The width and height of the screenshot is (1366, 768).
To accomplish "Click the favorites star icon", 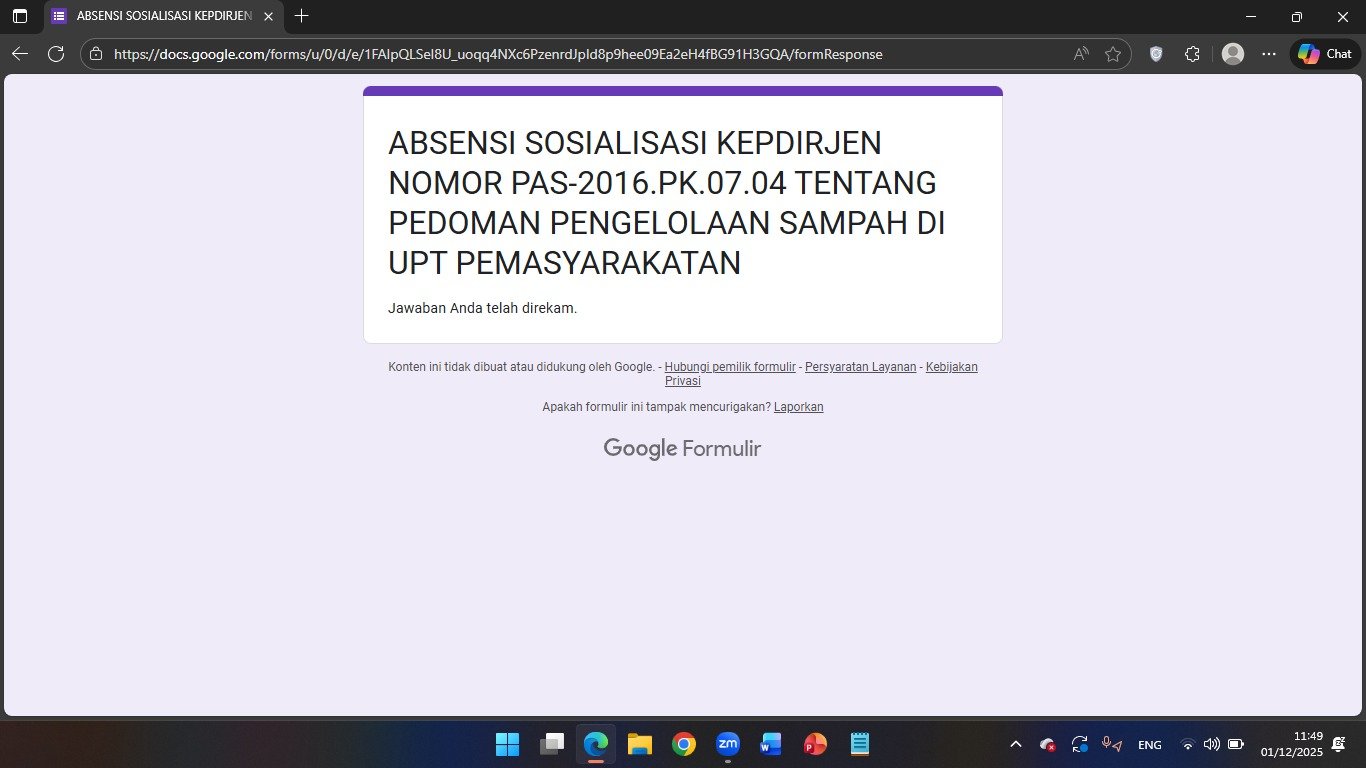I will (x=1112, y=54).
